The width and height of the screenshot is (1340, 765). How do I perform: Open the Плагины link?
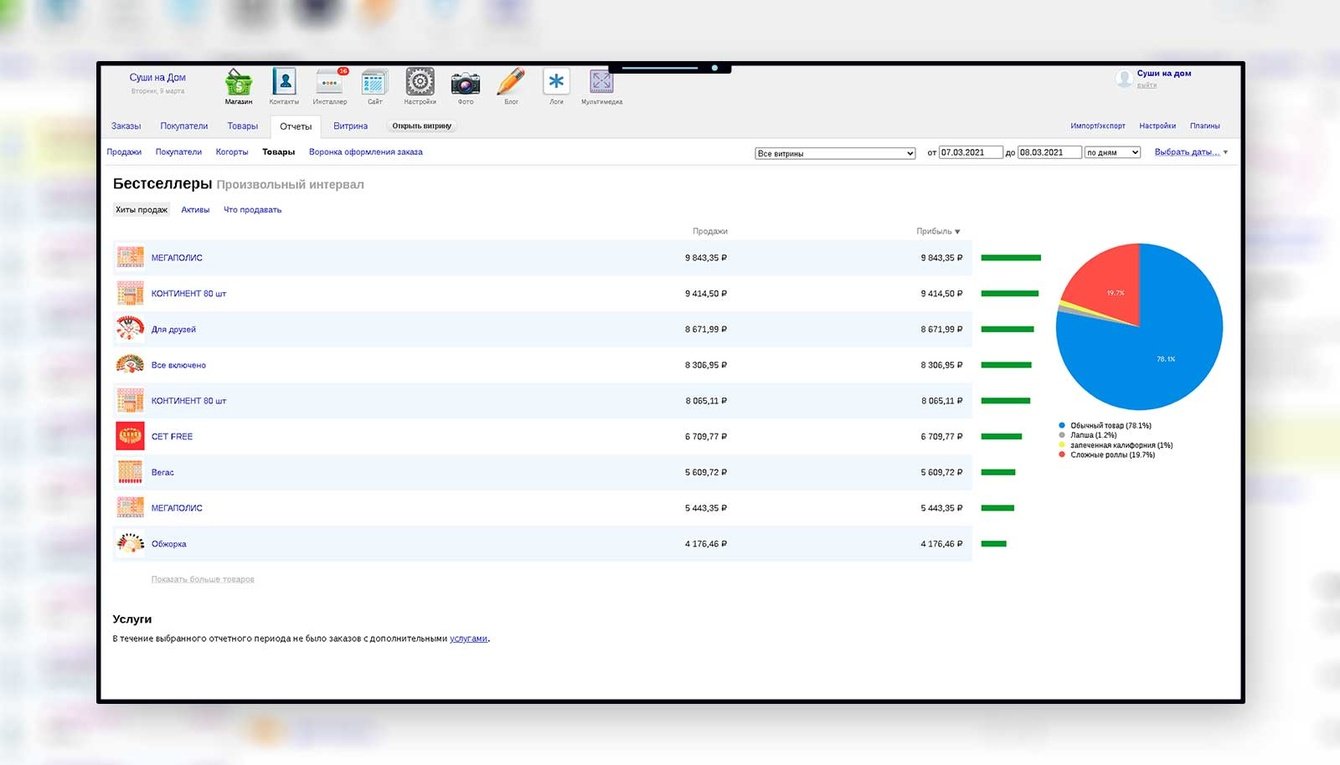click(x=1205, y=126)
